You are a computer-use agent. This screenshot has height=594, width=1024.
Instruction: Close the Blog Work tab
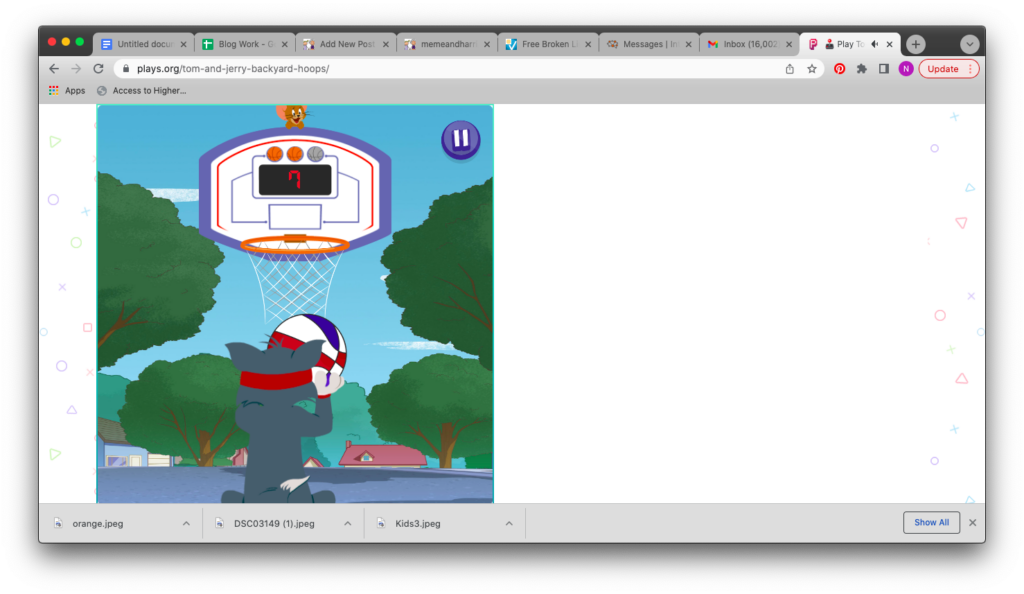pyautogui.click(x=285, y=44)
